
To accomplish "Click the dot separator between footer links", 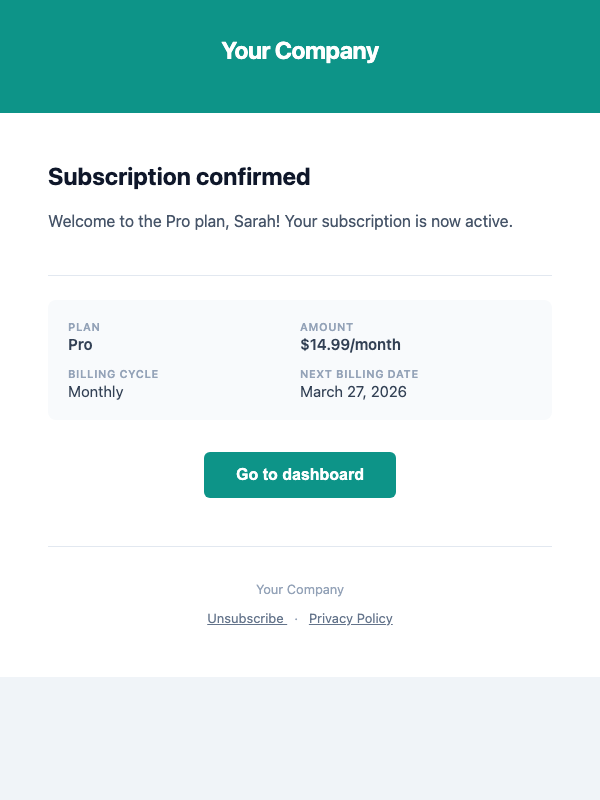I will click(295, 618).
